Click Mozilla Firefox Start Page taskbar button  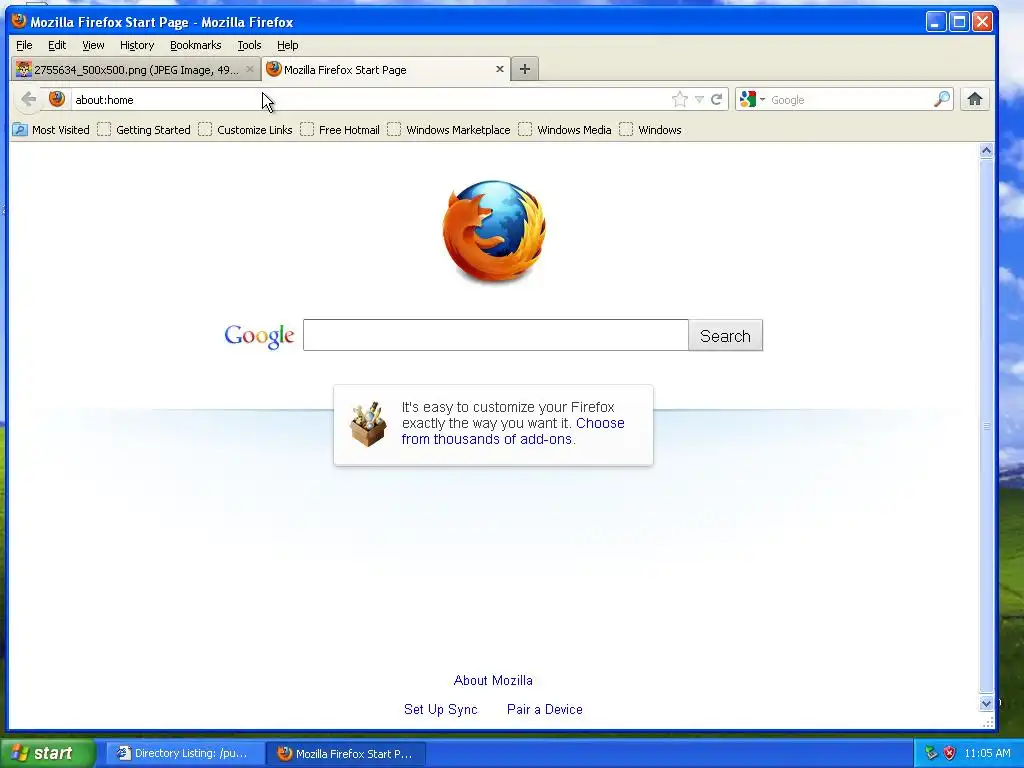pos(346,754)
